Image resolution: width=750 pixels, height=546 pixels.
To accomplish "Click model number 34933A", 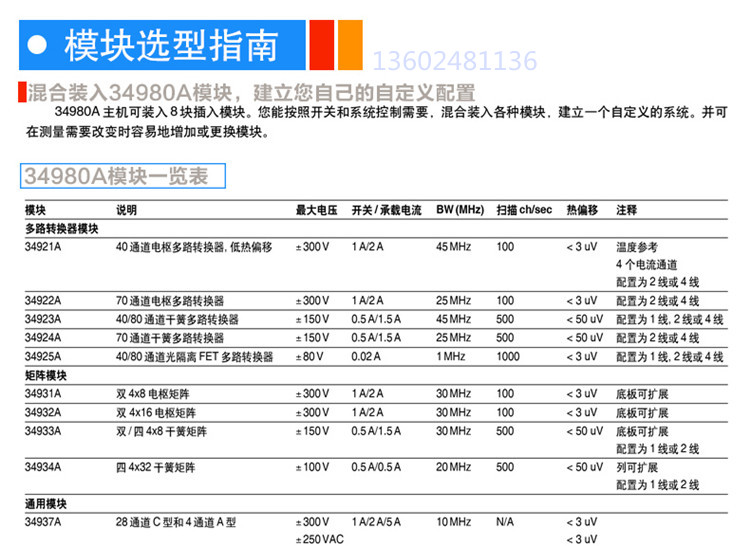I will coord(43,431).
